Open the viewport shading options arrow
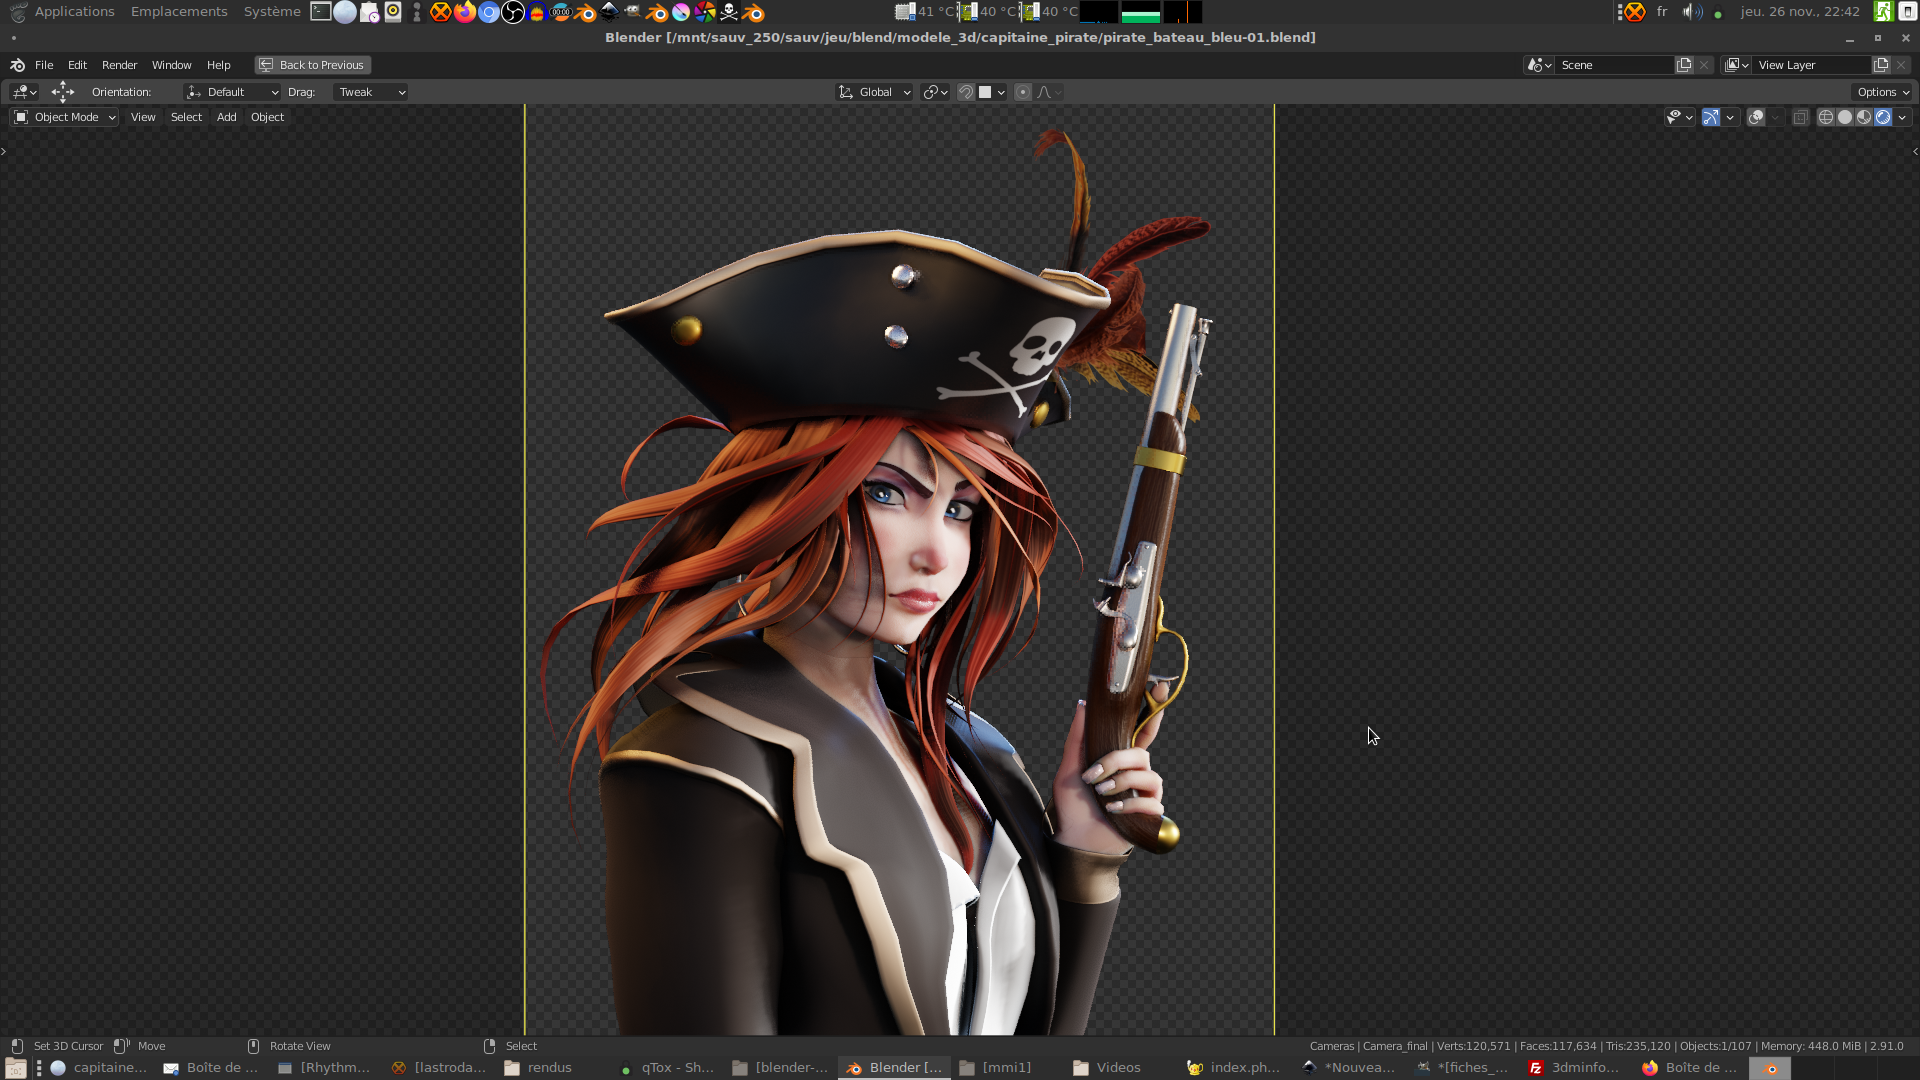The width and height of the screenshot is (1920, 1080). [x=1902, y=117]
